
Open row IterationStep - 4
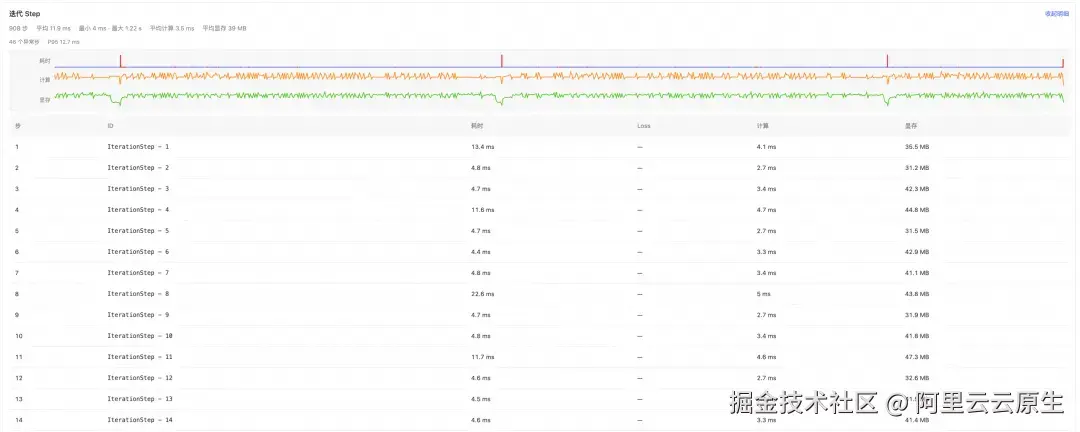click(539, 209)
